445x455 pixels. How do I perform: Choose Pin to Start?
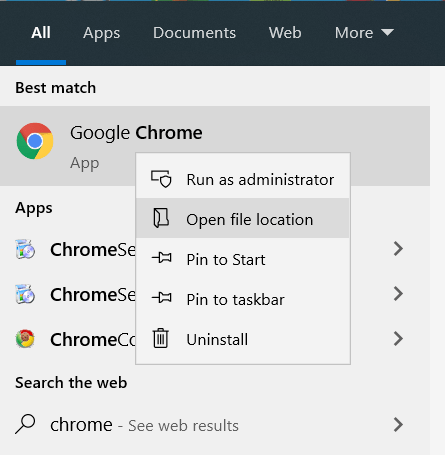pos(243,259)
